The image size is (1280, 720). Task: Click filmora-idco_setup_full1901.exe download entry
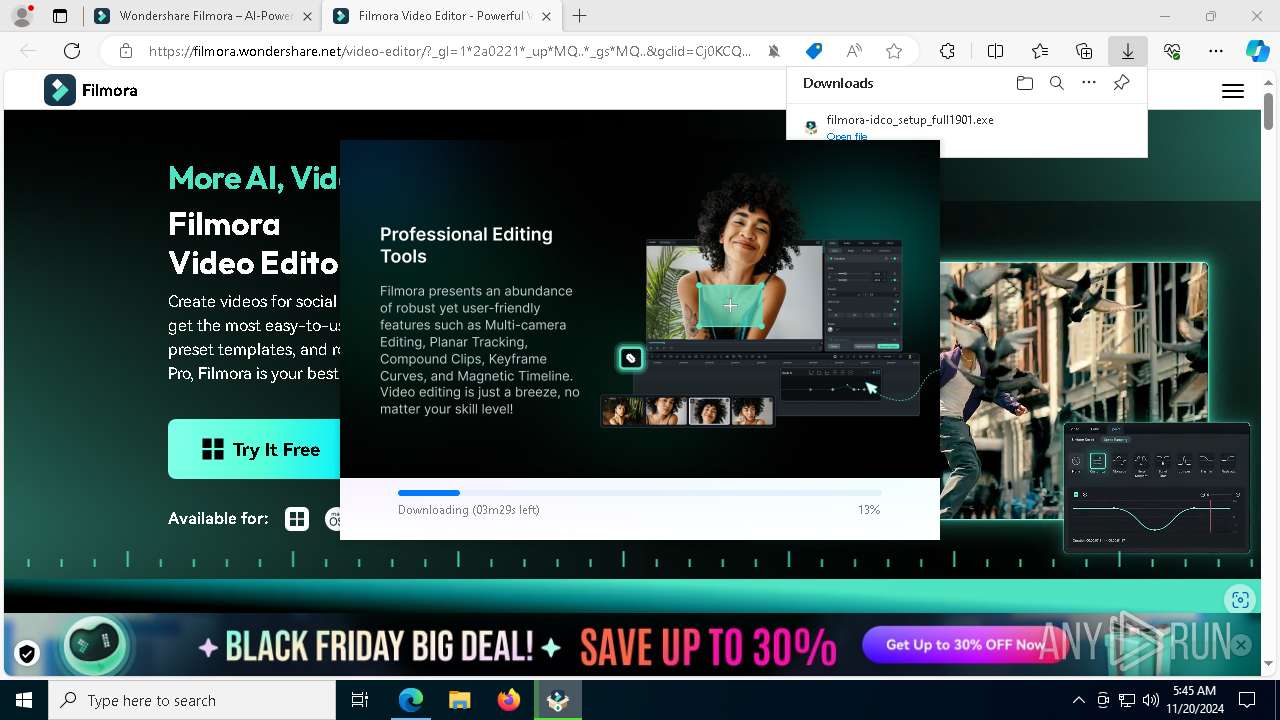910,120
